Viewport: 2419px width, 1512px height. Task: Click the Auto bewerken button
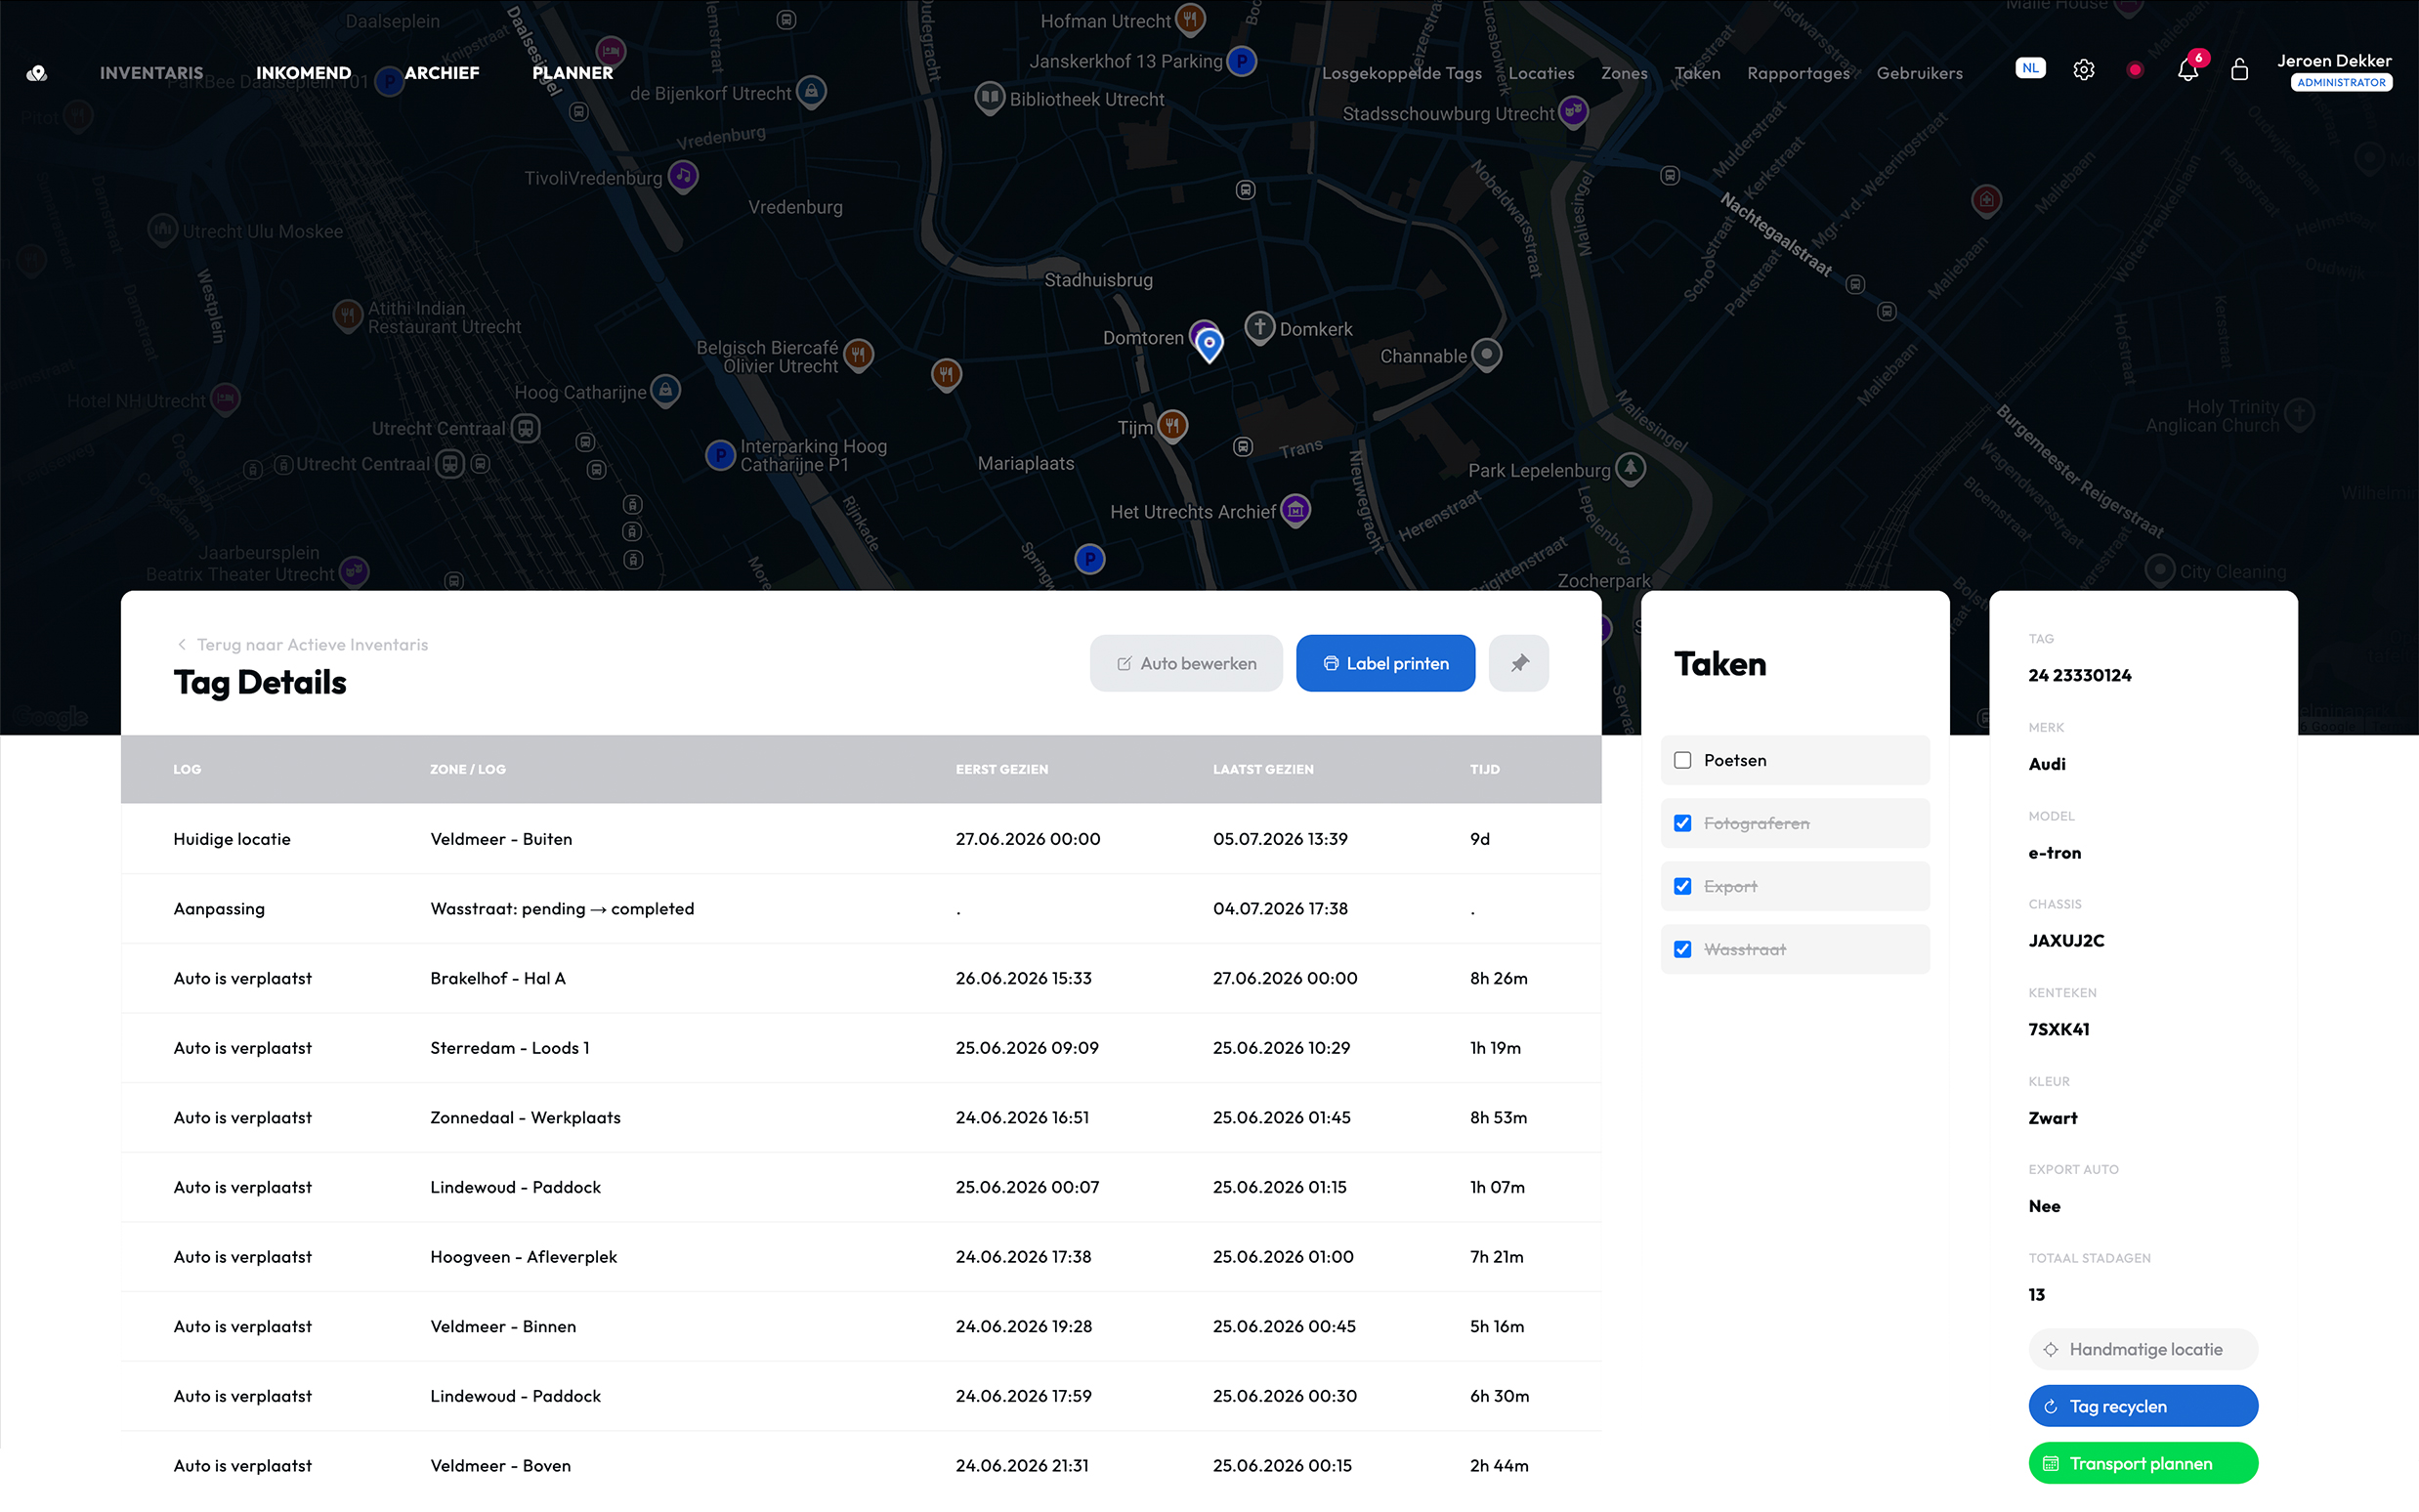pos(1186,663)
